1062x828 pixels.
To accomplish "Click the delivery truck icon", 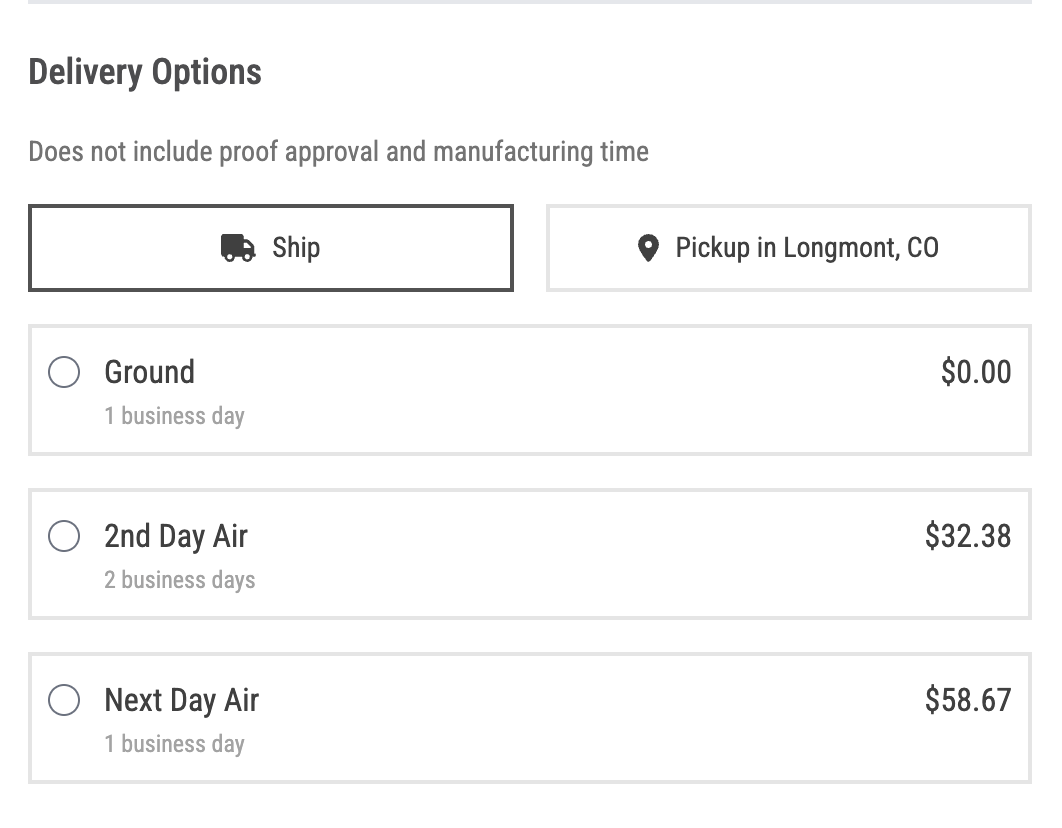I will pos(238,248).
